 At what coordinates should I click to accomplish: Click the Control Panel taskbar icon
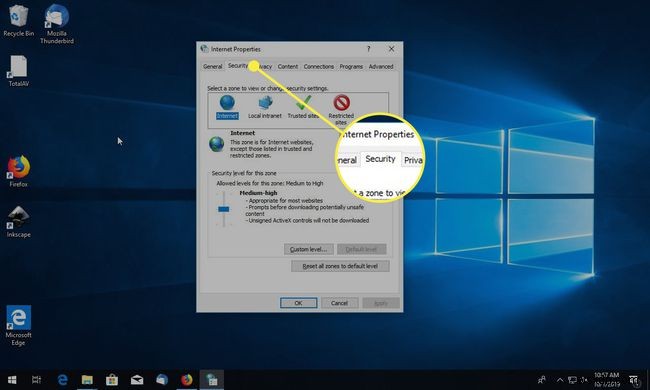[x=212, y=380]
